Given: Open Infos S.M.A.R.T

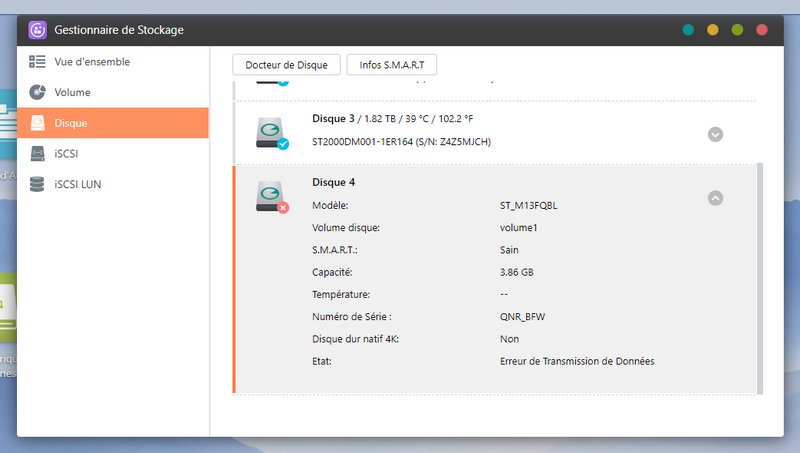Looking at the screenshot, I should coord(391,65).
